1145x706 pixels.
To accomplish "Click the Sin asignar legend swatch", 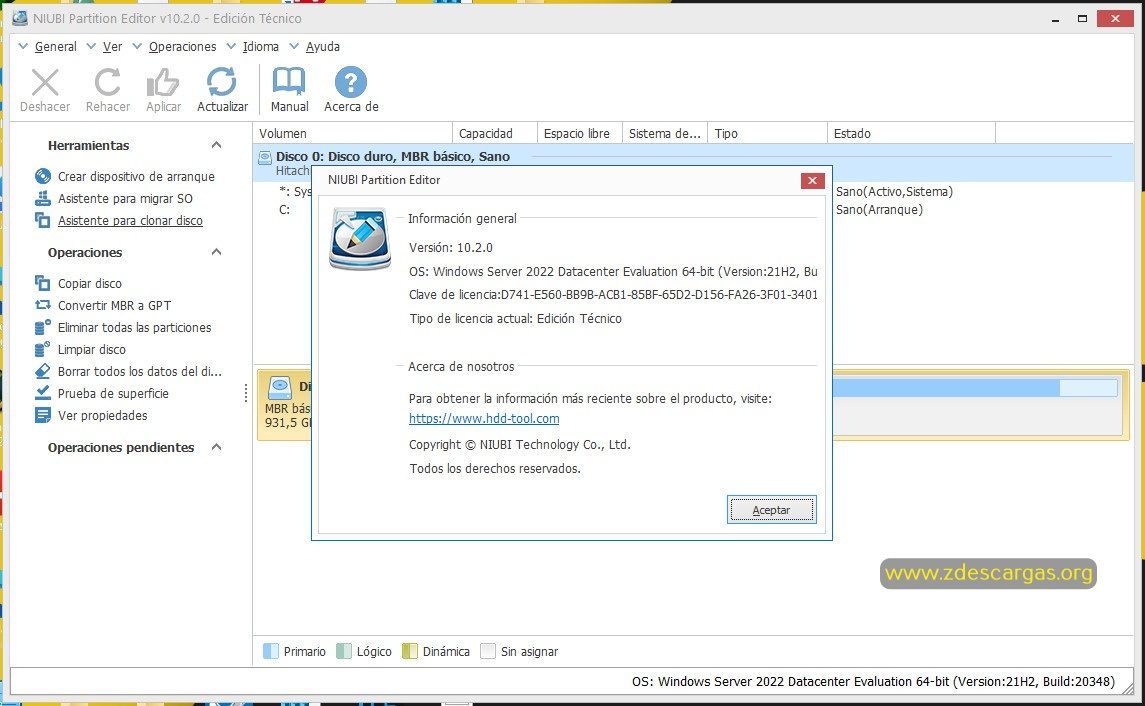I will click(488, 651).
